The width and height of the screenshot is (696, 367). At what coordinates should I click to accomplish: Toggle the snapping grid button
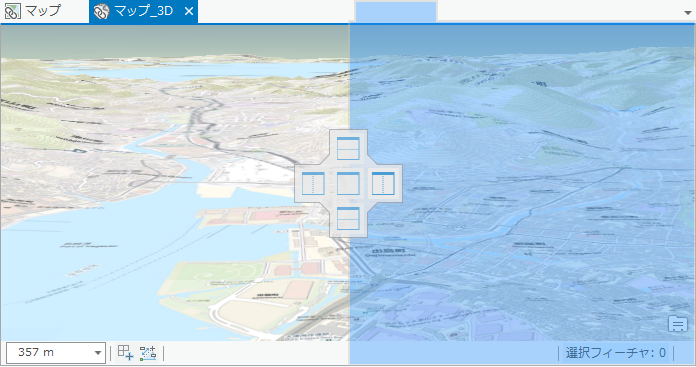pos(125,353)
